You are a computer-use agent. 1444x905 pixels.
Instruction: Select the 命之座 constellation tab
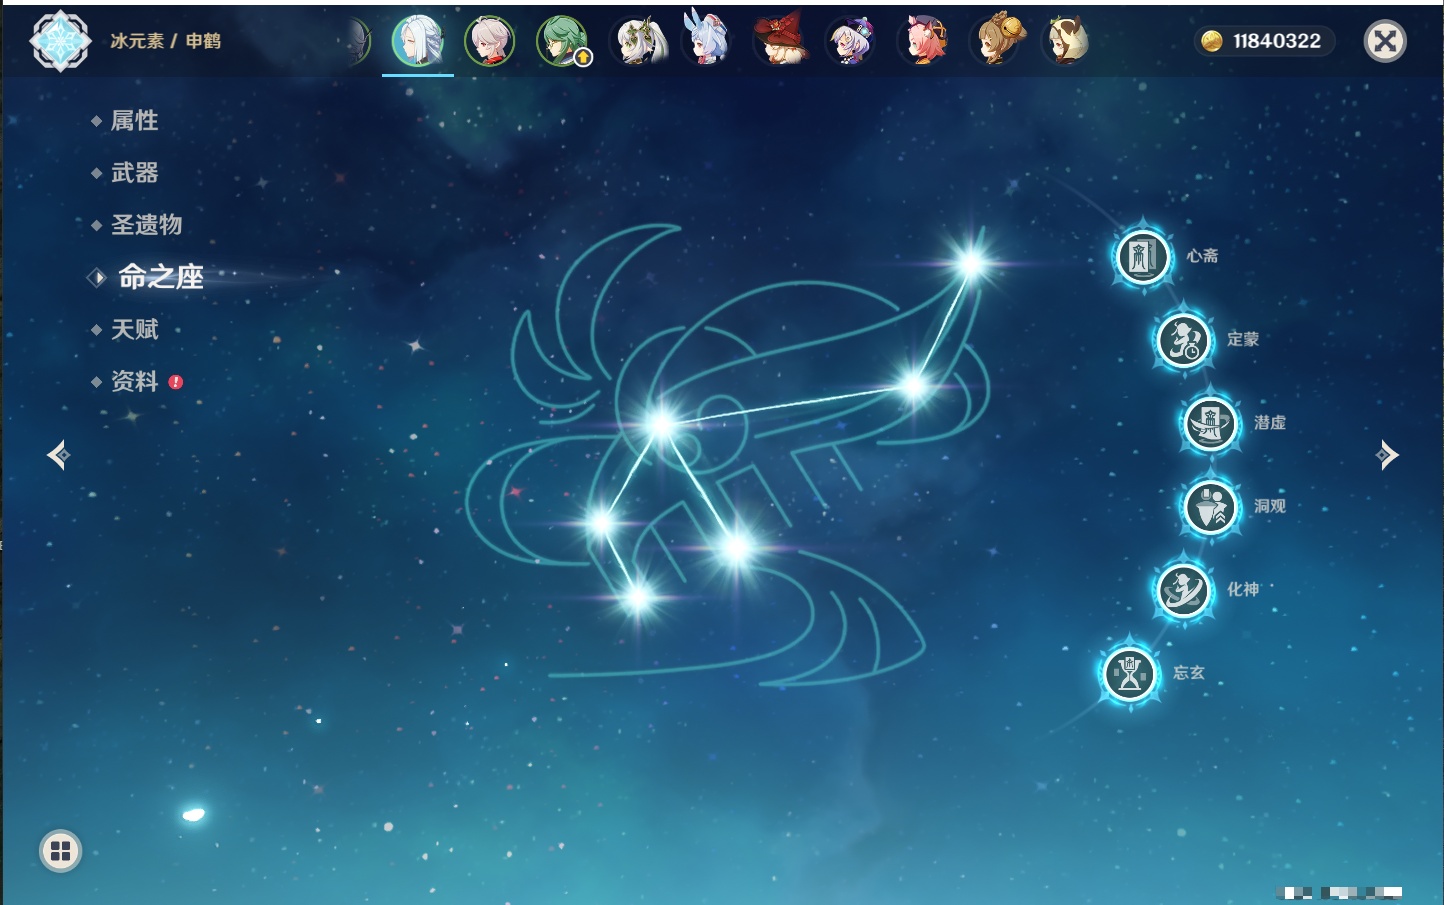pyautogui.click(x=160, y=277)
